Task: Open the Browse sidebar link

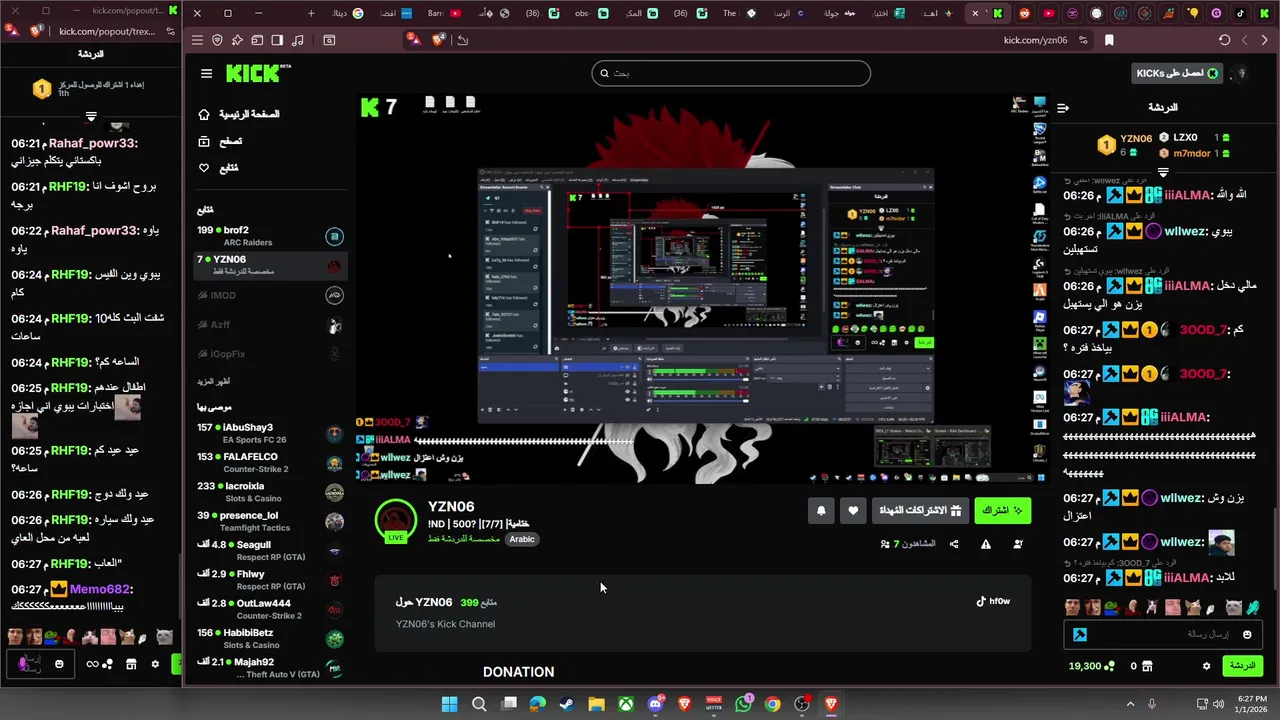Action: [220, 141]
